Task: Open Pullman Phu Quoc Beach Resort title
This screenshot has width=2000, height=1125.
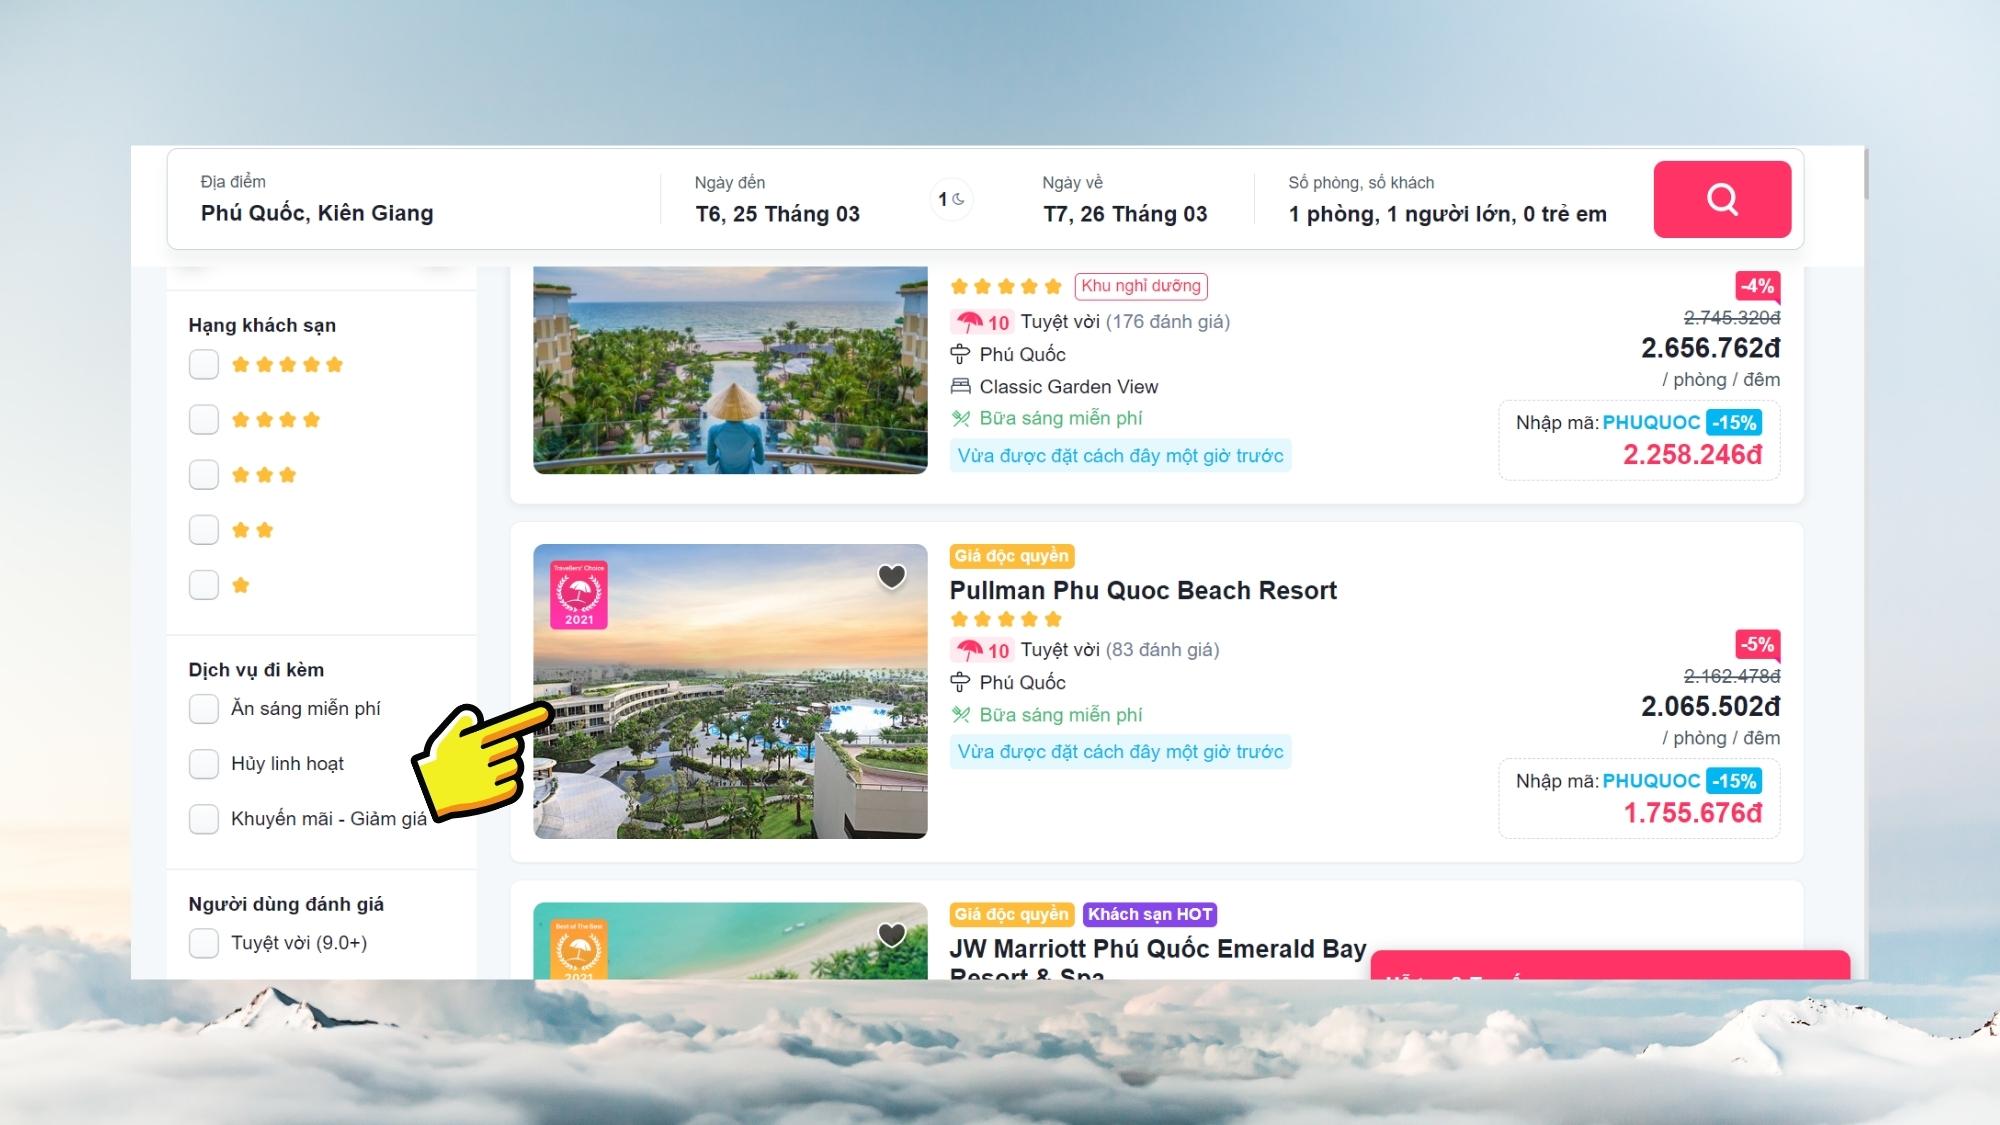Action: click(1143, 590)
